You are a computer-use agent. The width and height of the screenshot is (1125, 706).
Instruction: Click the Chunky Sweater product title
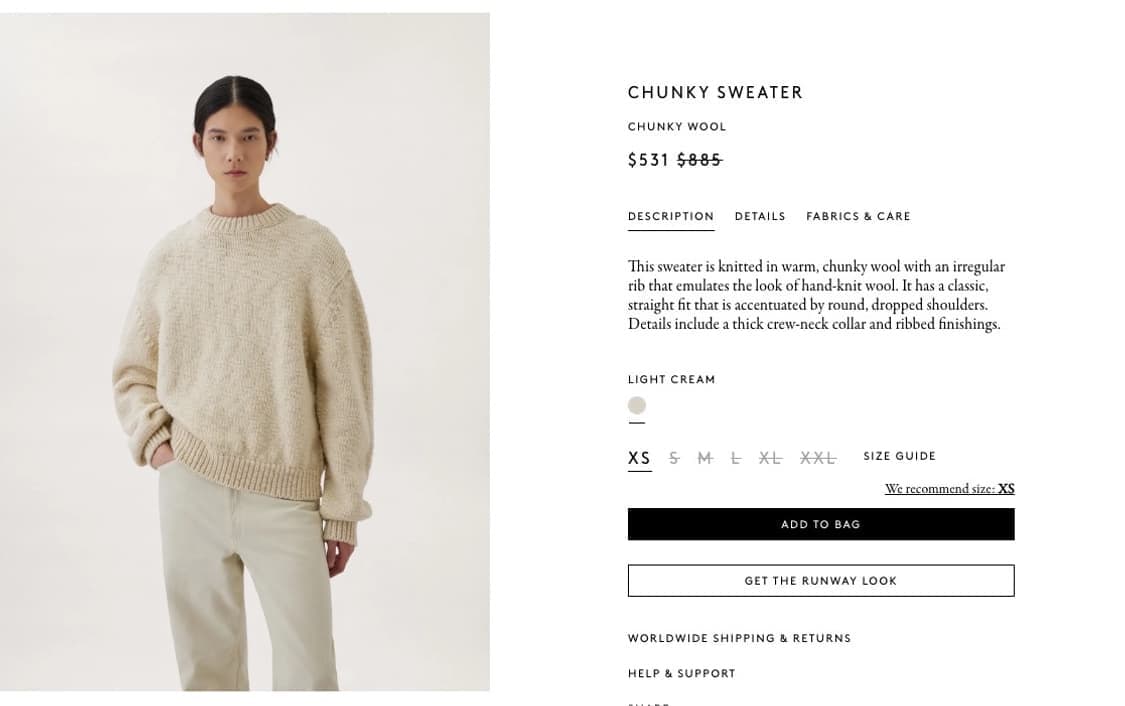[x=715, y=93]
